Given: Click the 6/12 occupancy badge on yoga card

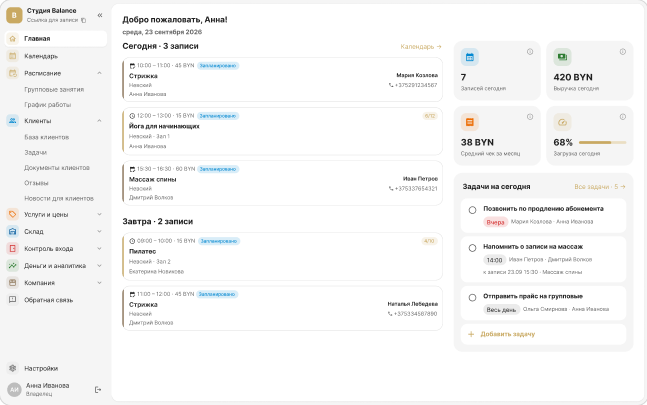Looking at the screenshot, I should click(430, 116).
